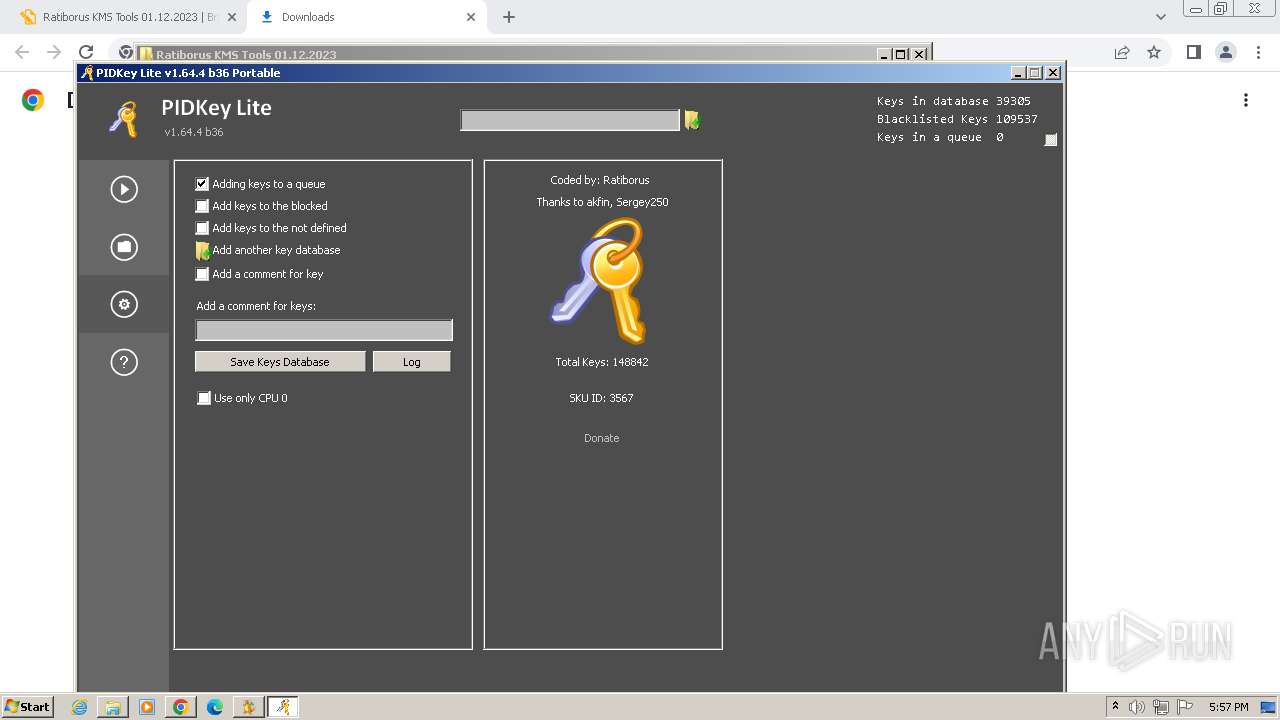This screenshot has height=720, width=1280.
Task: Click Keys in database 39305 text
Action: 954,101
